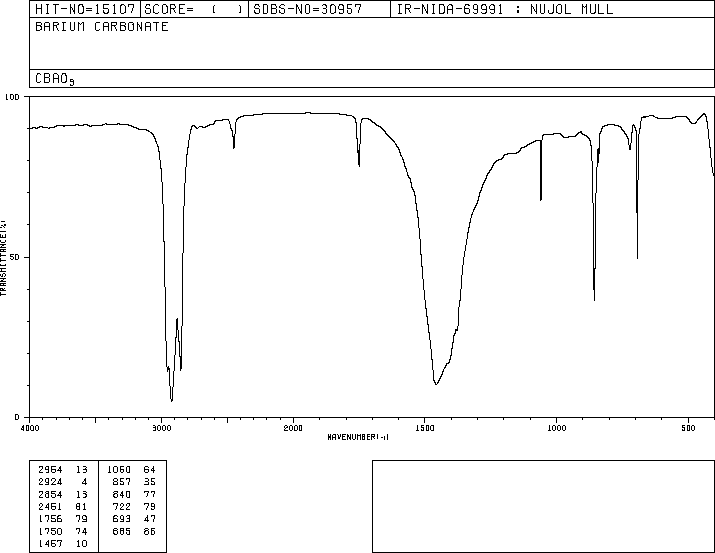
Task: Click peak table entry 2964
Action: (50, 470)
